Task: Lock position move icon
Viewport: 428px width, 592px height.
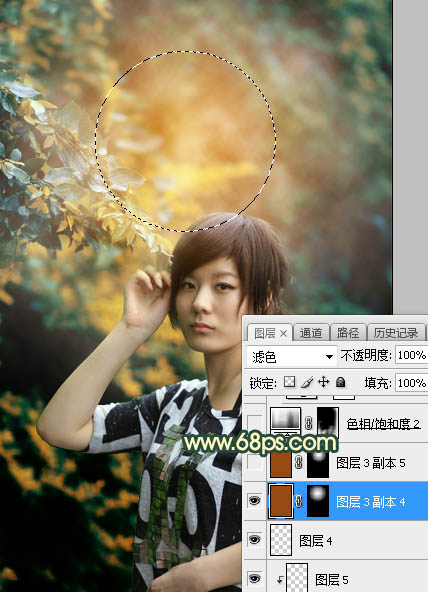Action: 323,382
